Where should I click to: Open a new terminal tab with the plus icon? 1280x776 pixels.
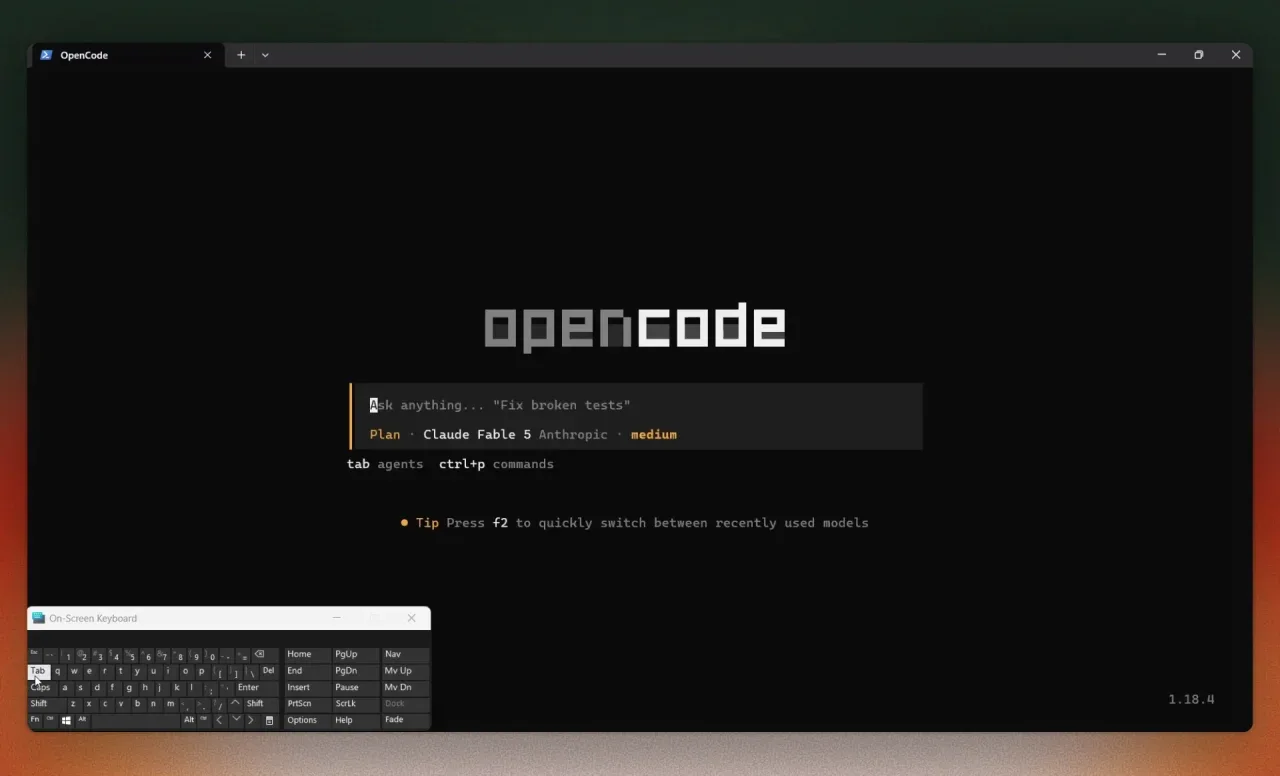241,55
